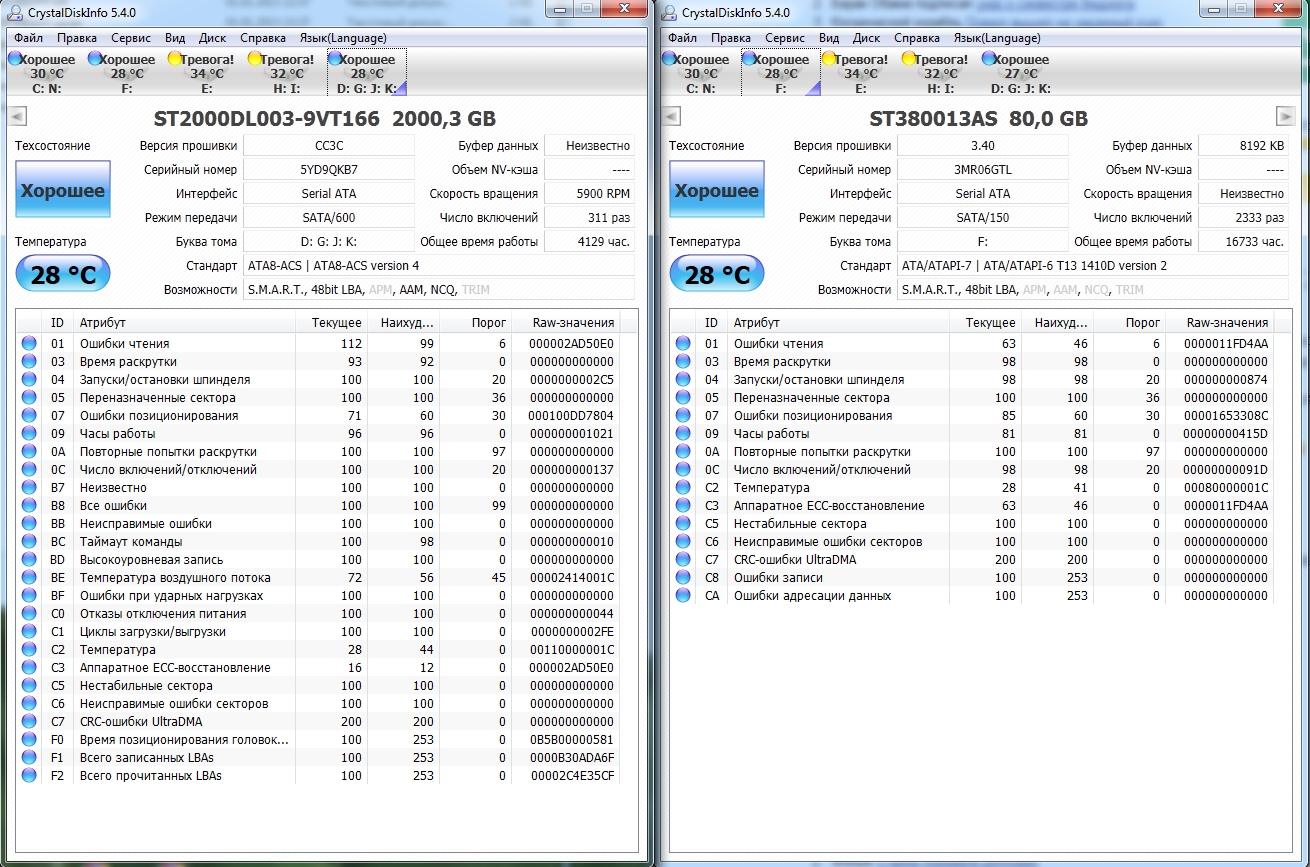Viewport: 1310px width, 867px height.
Task: Click status orb of Циклы загрузки/выгрузки row
Action: [x=29, y=632]
